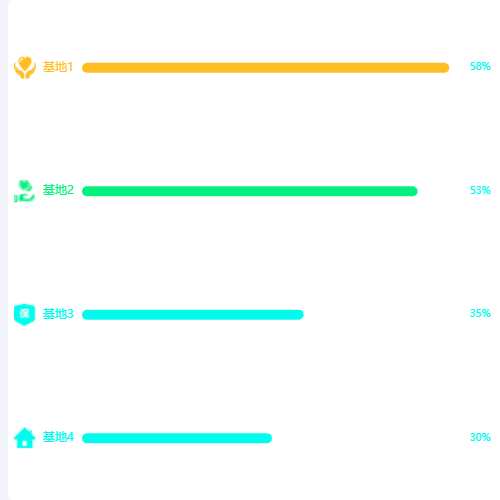This screenshot has height=500, width=500.
Task: Click the 35% percentage value
Action: (x=480, y=313)
